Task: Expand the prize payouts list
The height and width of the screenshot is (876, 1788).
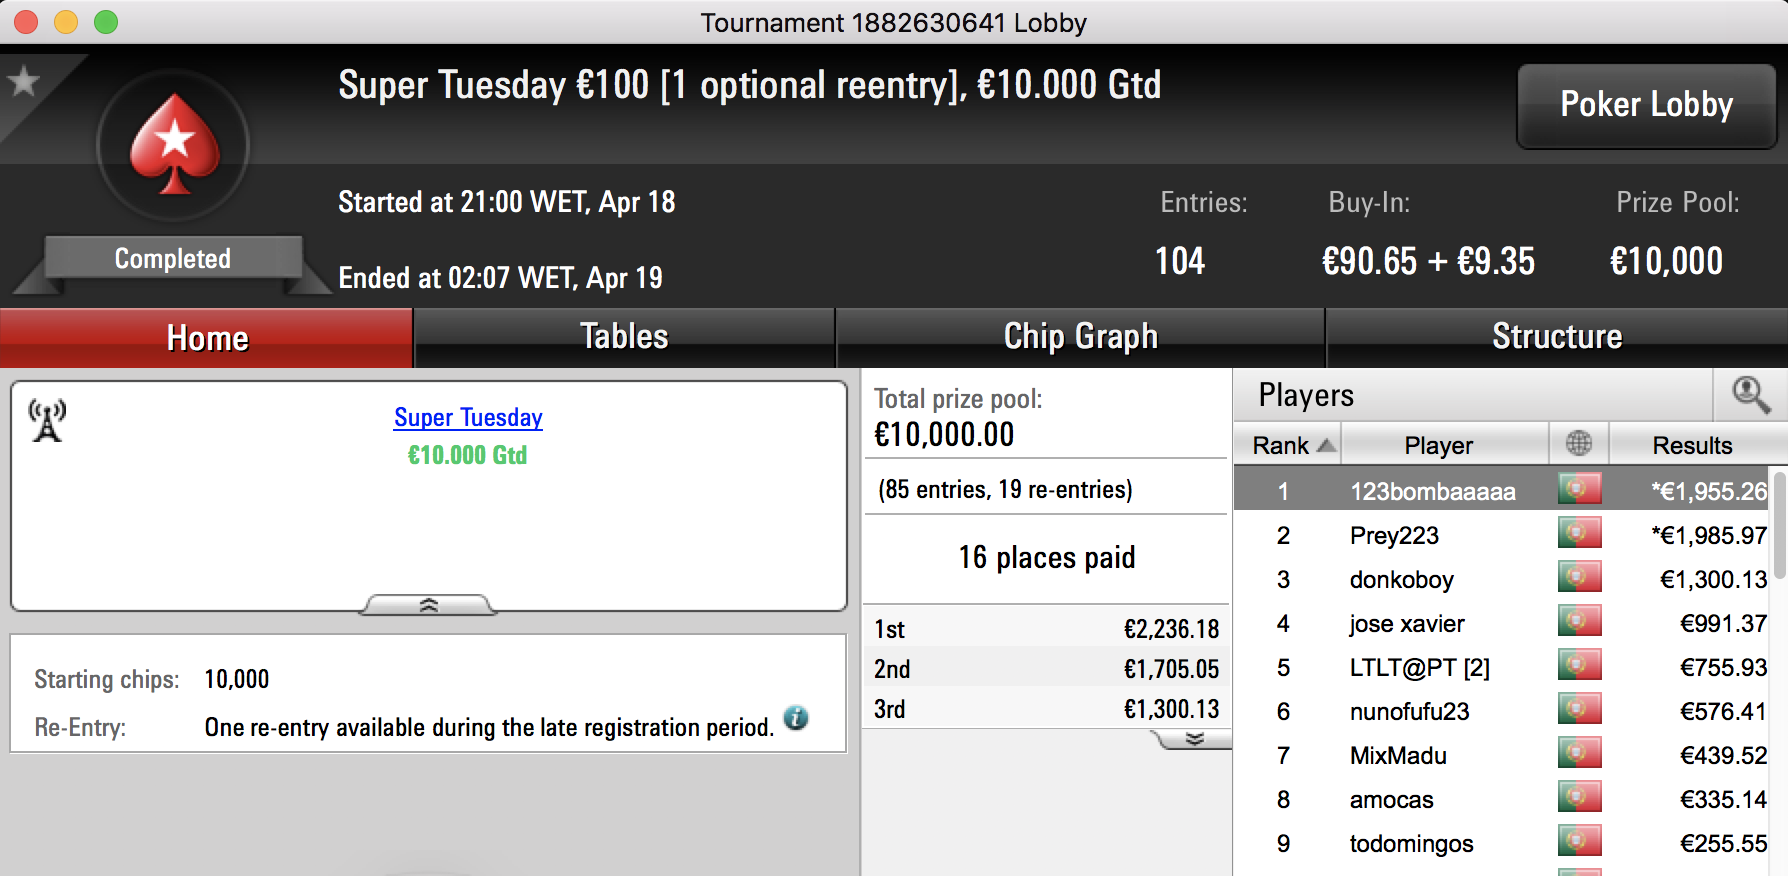Action: [1194, 739]
